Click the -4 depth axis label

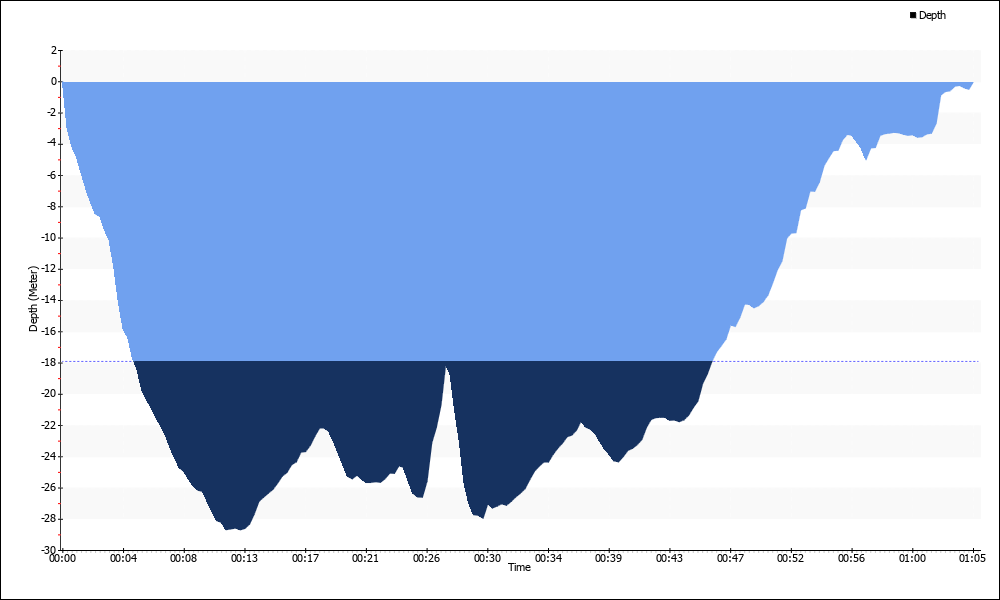pyautogui.click(x=52, y=143)
